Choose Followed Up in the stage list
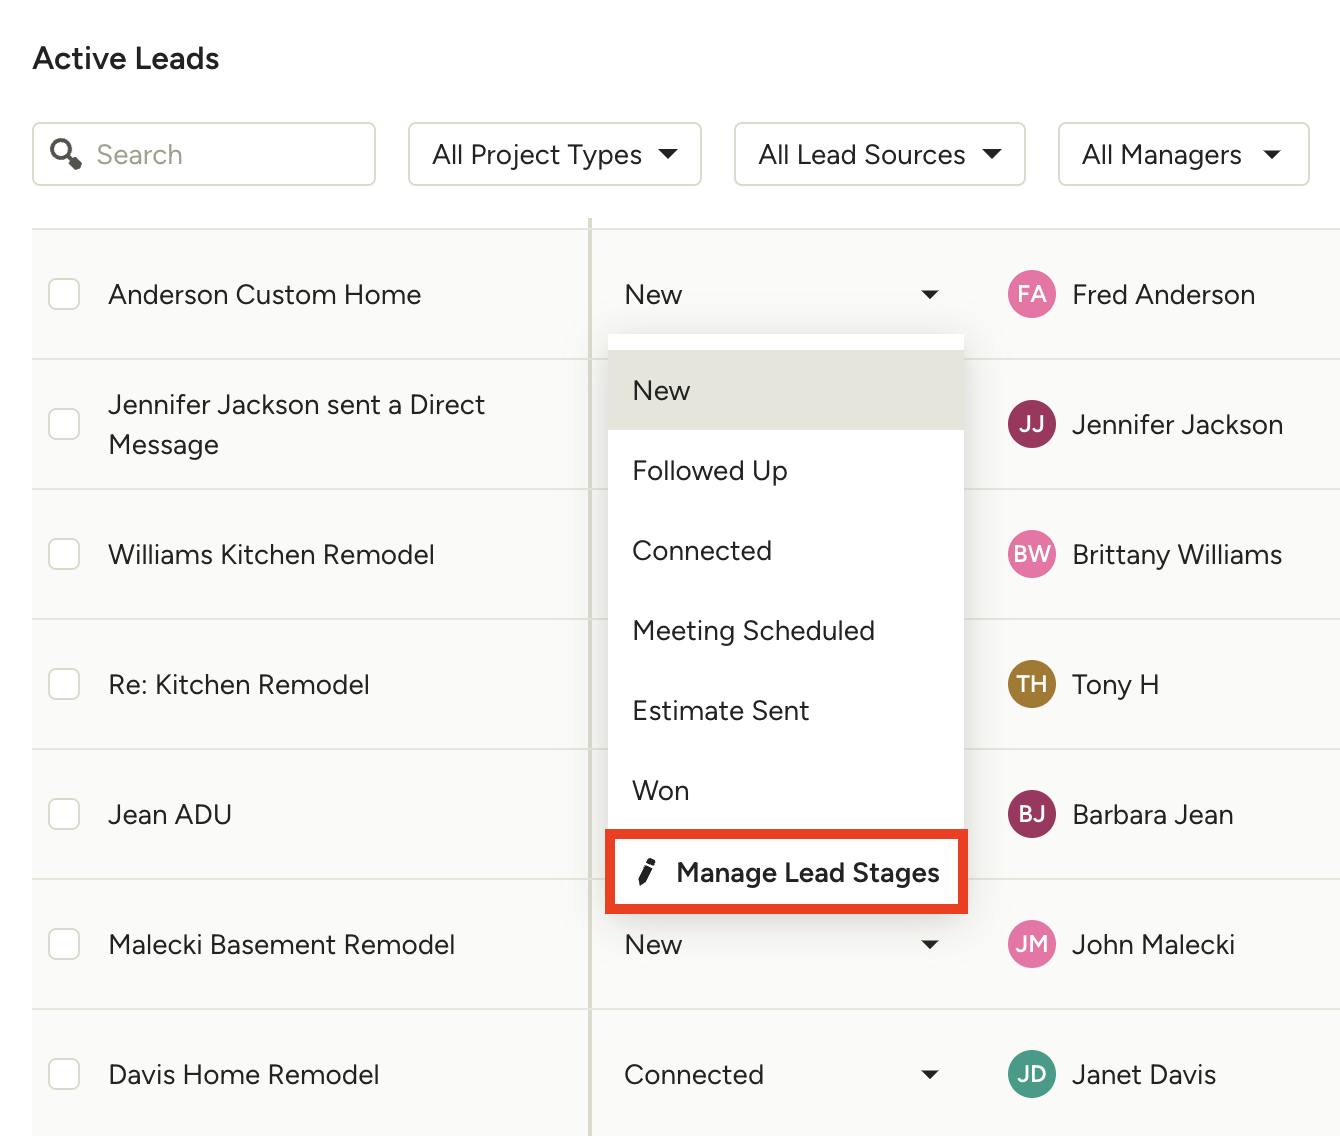 710,470
